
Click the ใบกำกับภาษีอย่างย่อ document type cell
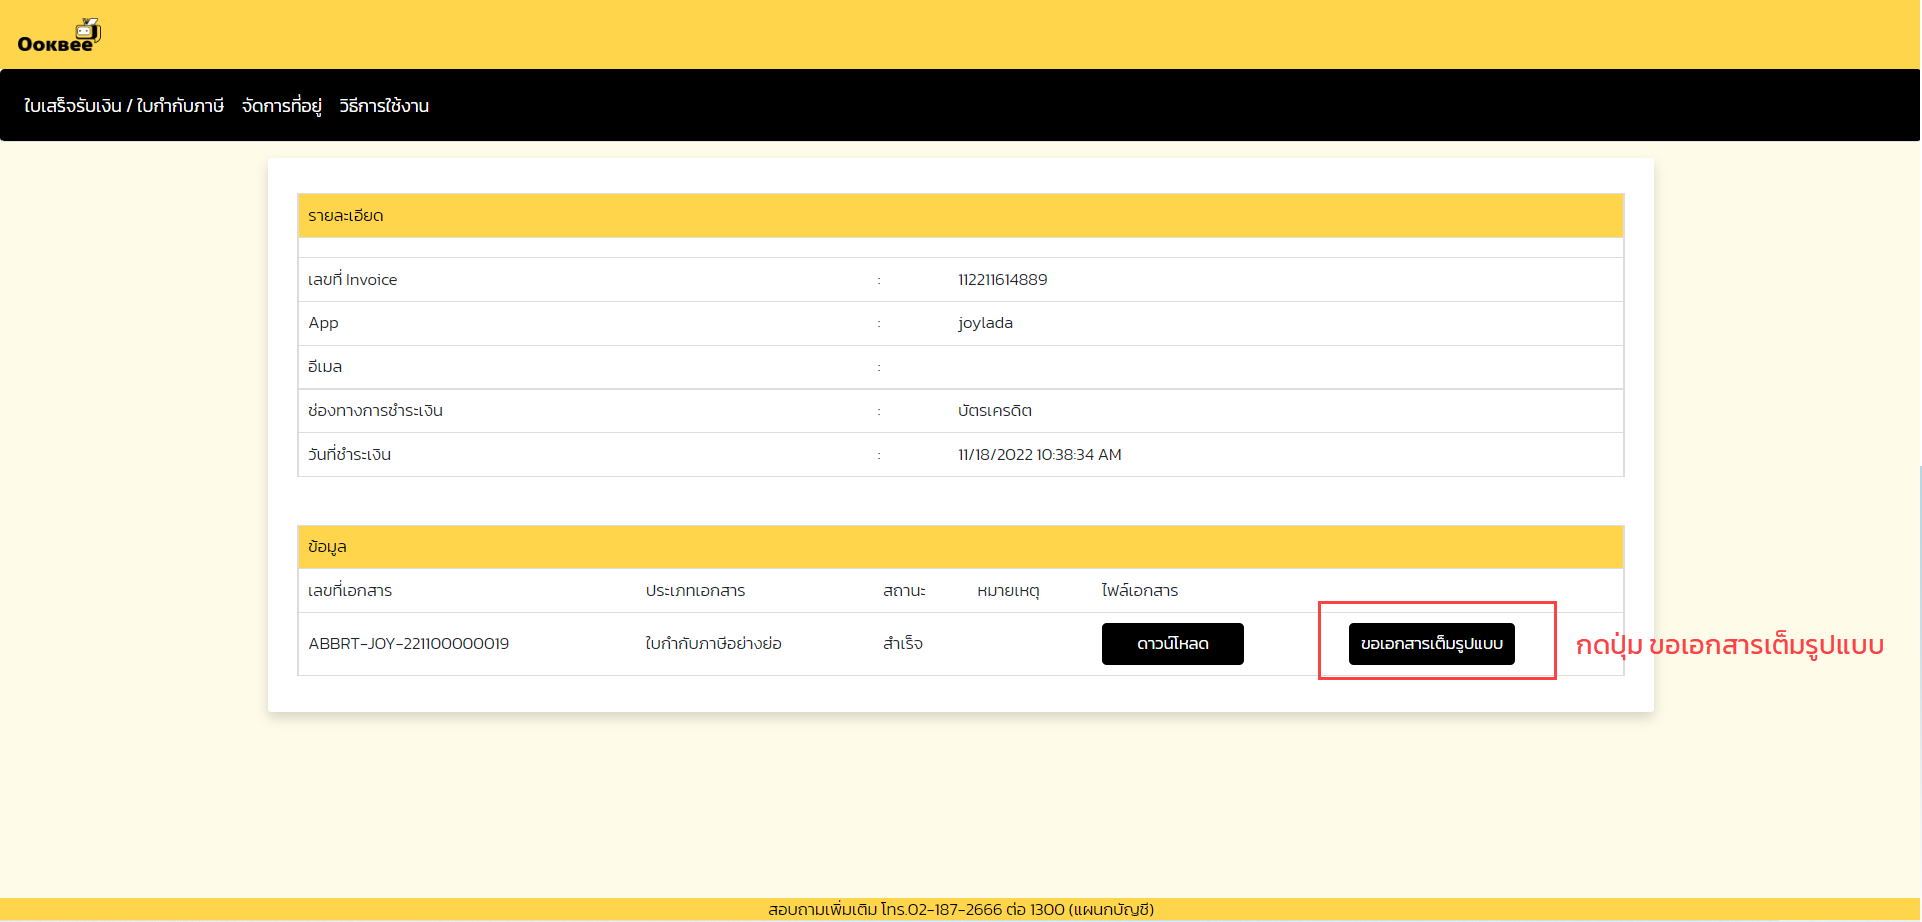click(x=713, y=644)
